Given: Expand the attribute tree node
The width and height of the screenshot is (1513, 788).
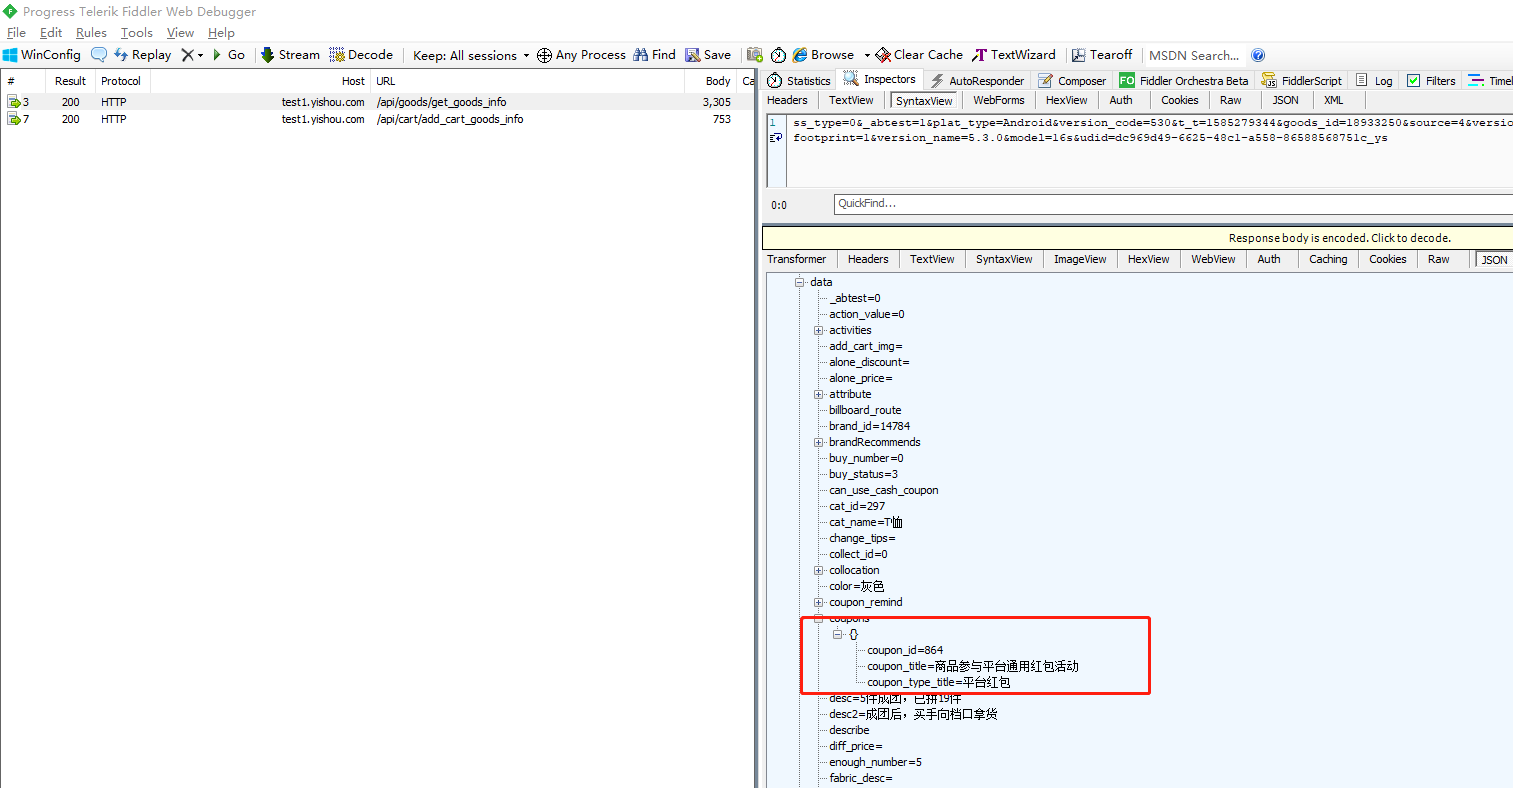Looking at the screenshot, I should pos(818,394).
